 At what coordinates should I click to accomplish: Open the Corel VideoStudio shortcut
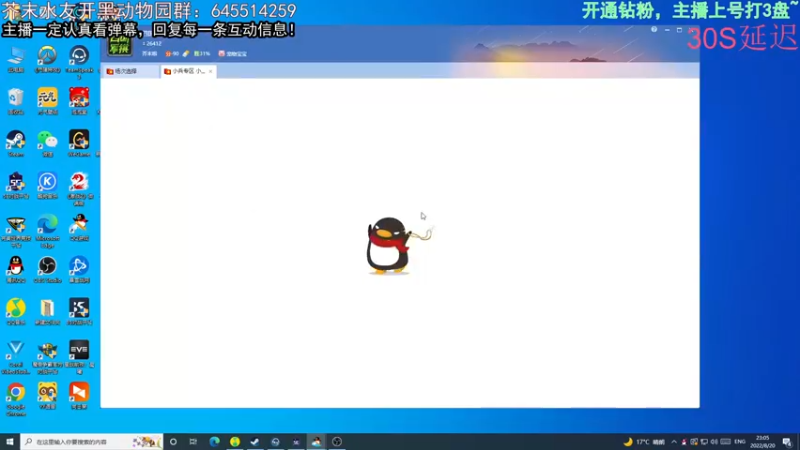(x=16, y=356)
